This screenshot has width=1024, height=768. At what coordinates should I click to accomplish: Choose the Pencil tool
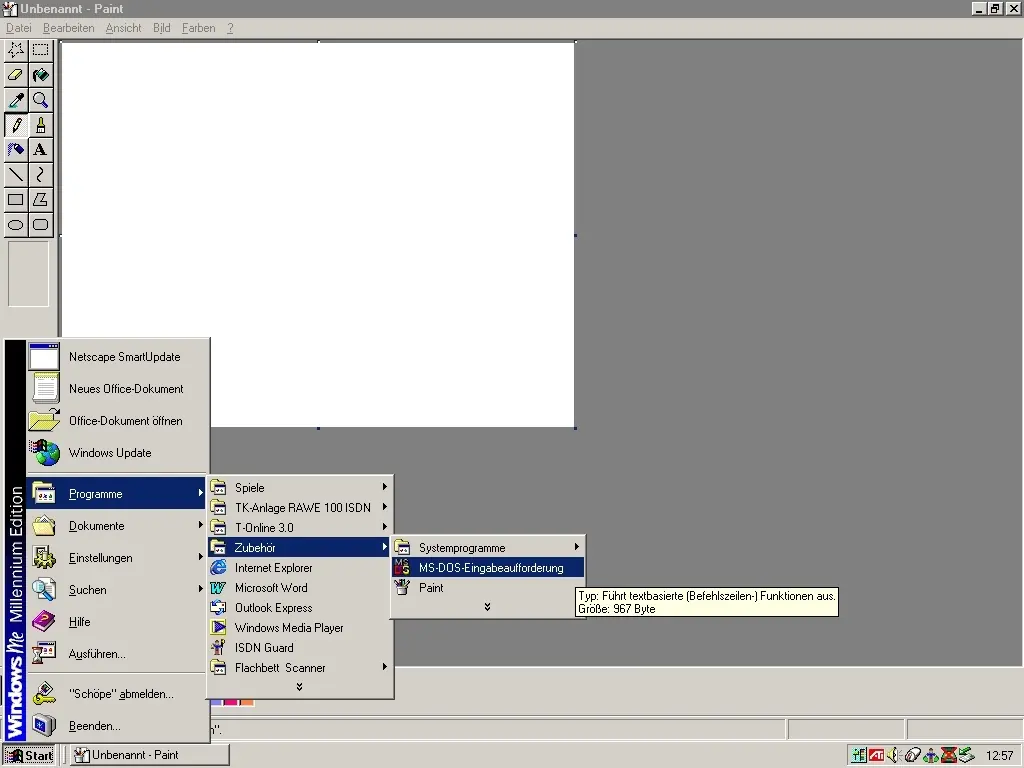click(x=16, y=125)
